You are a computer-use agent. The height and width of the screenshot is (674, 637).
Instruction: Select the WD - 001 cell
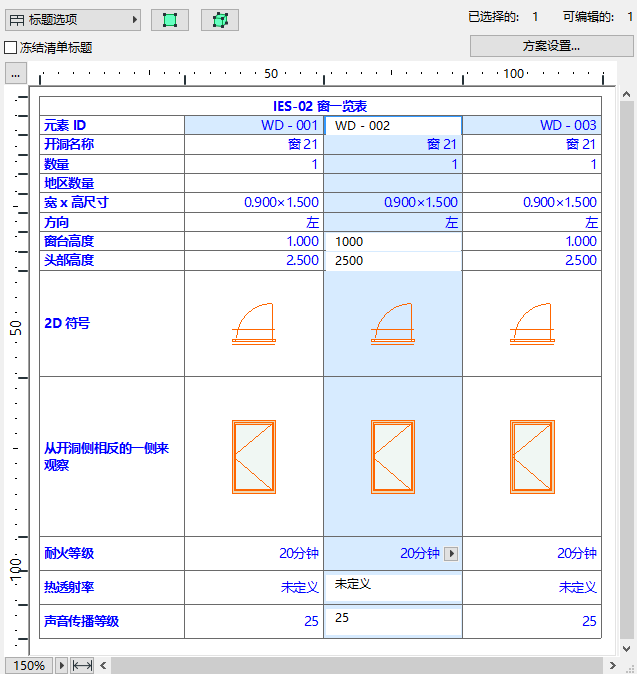tap(254, 125)
